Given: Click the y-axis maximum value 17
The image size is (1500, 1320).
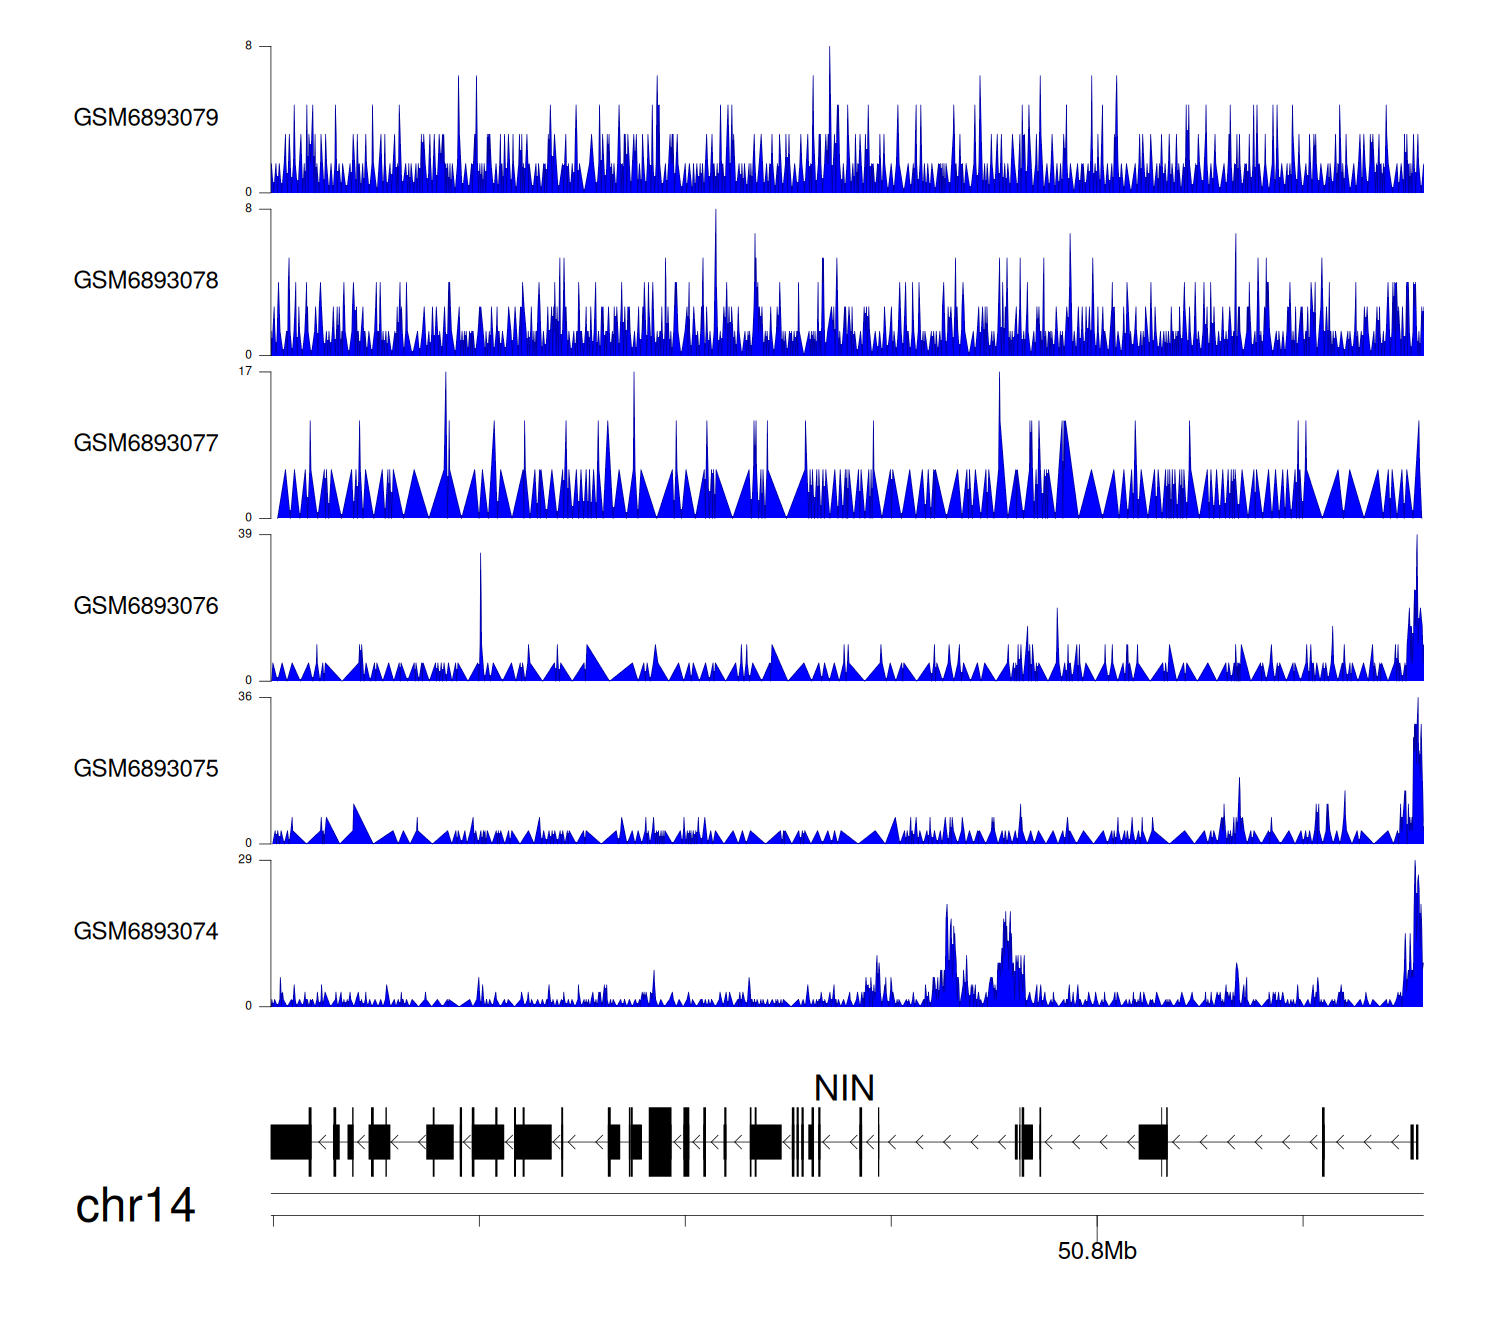Looking at the screenshot, I should pos(245,372).
